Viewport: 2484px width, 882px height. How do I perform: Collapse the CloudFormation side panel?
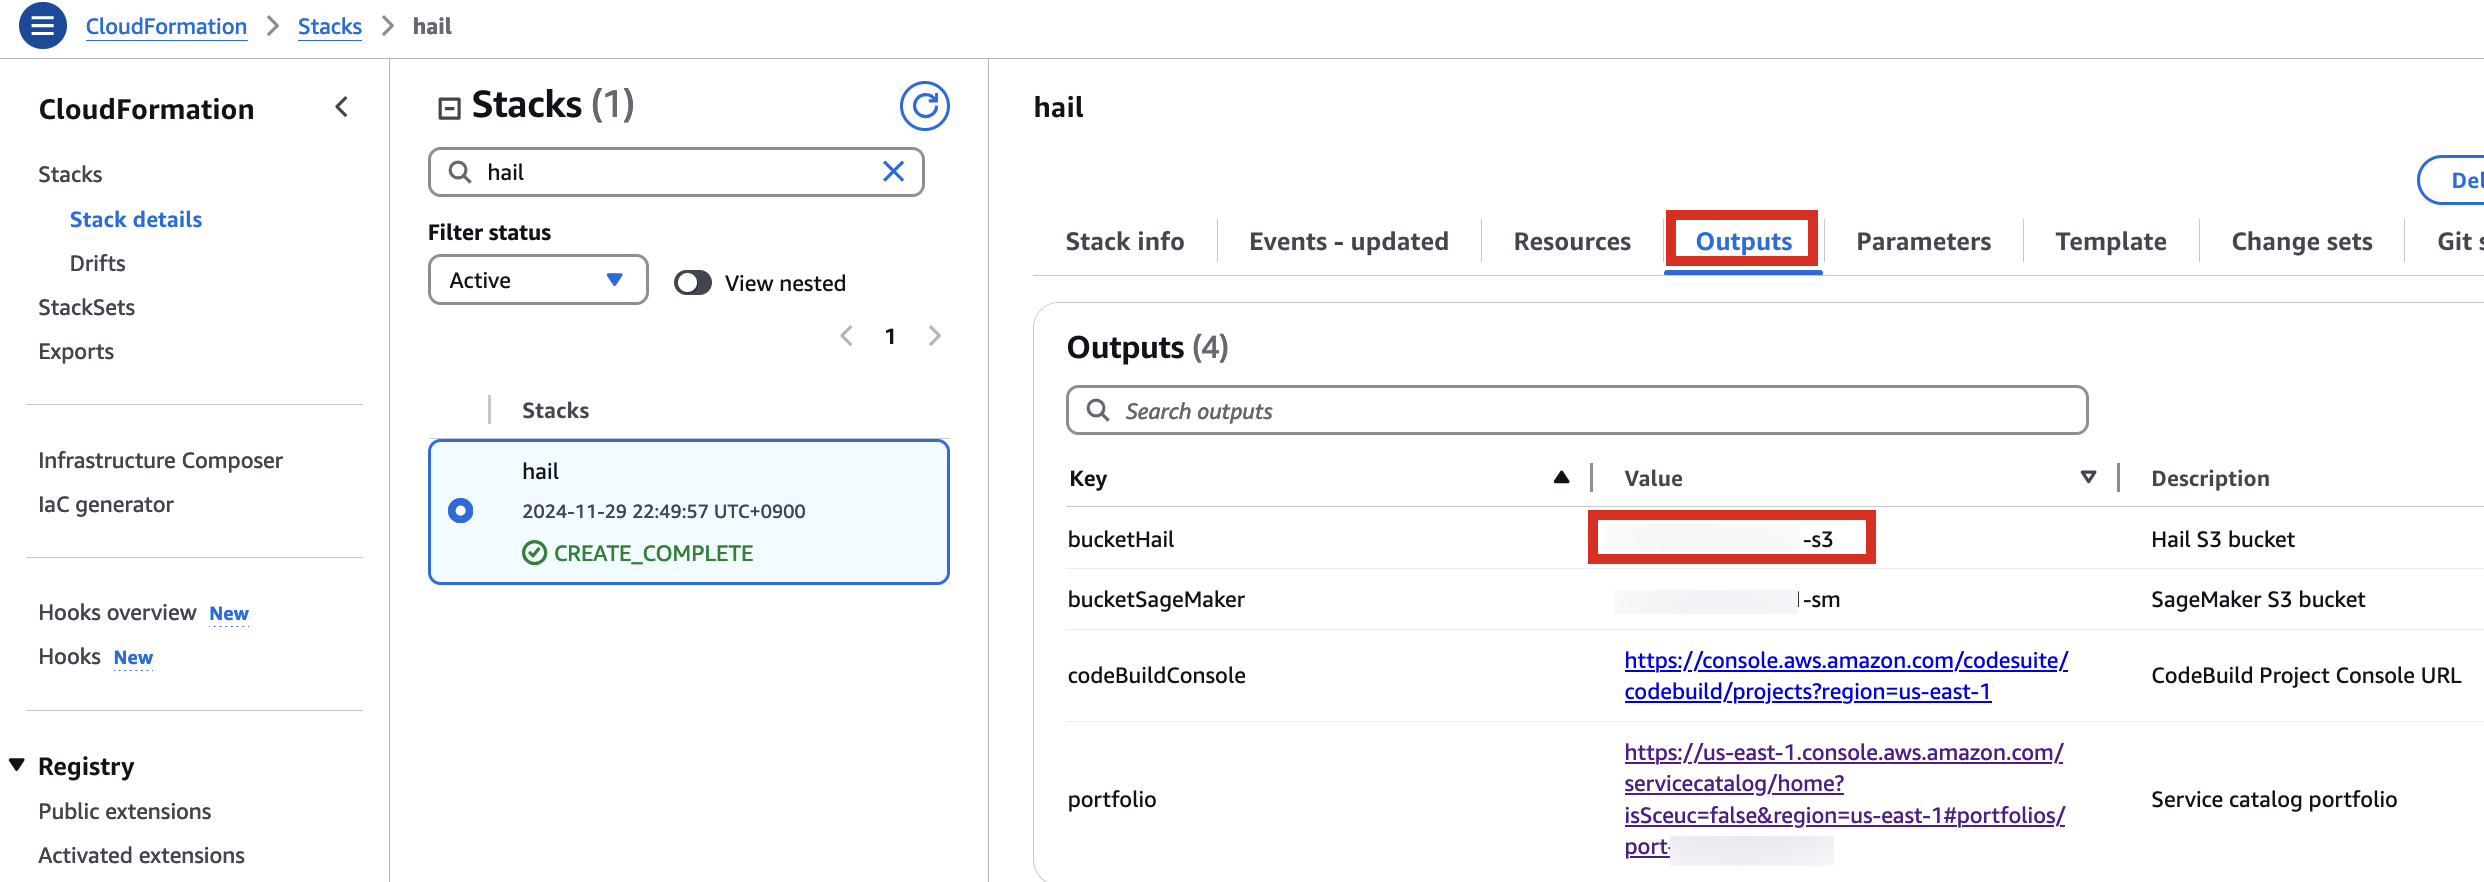coord(342,107)
